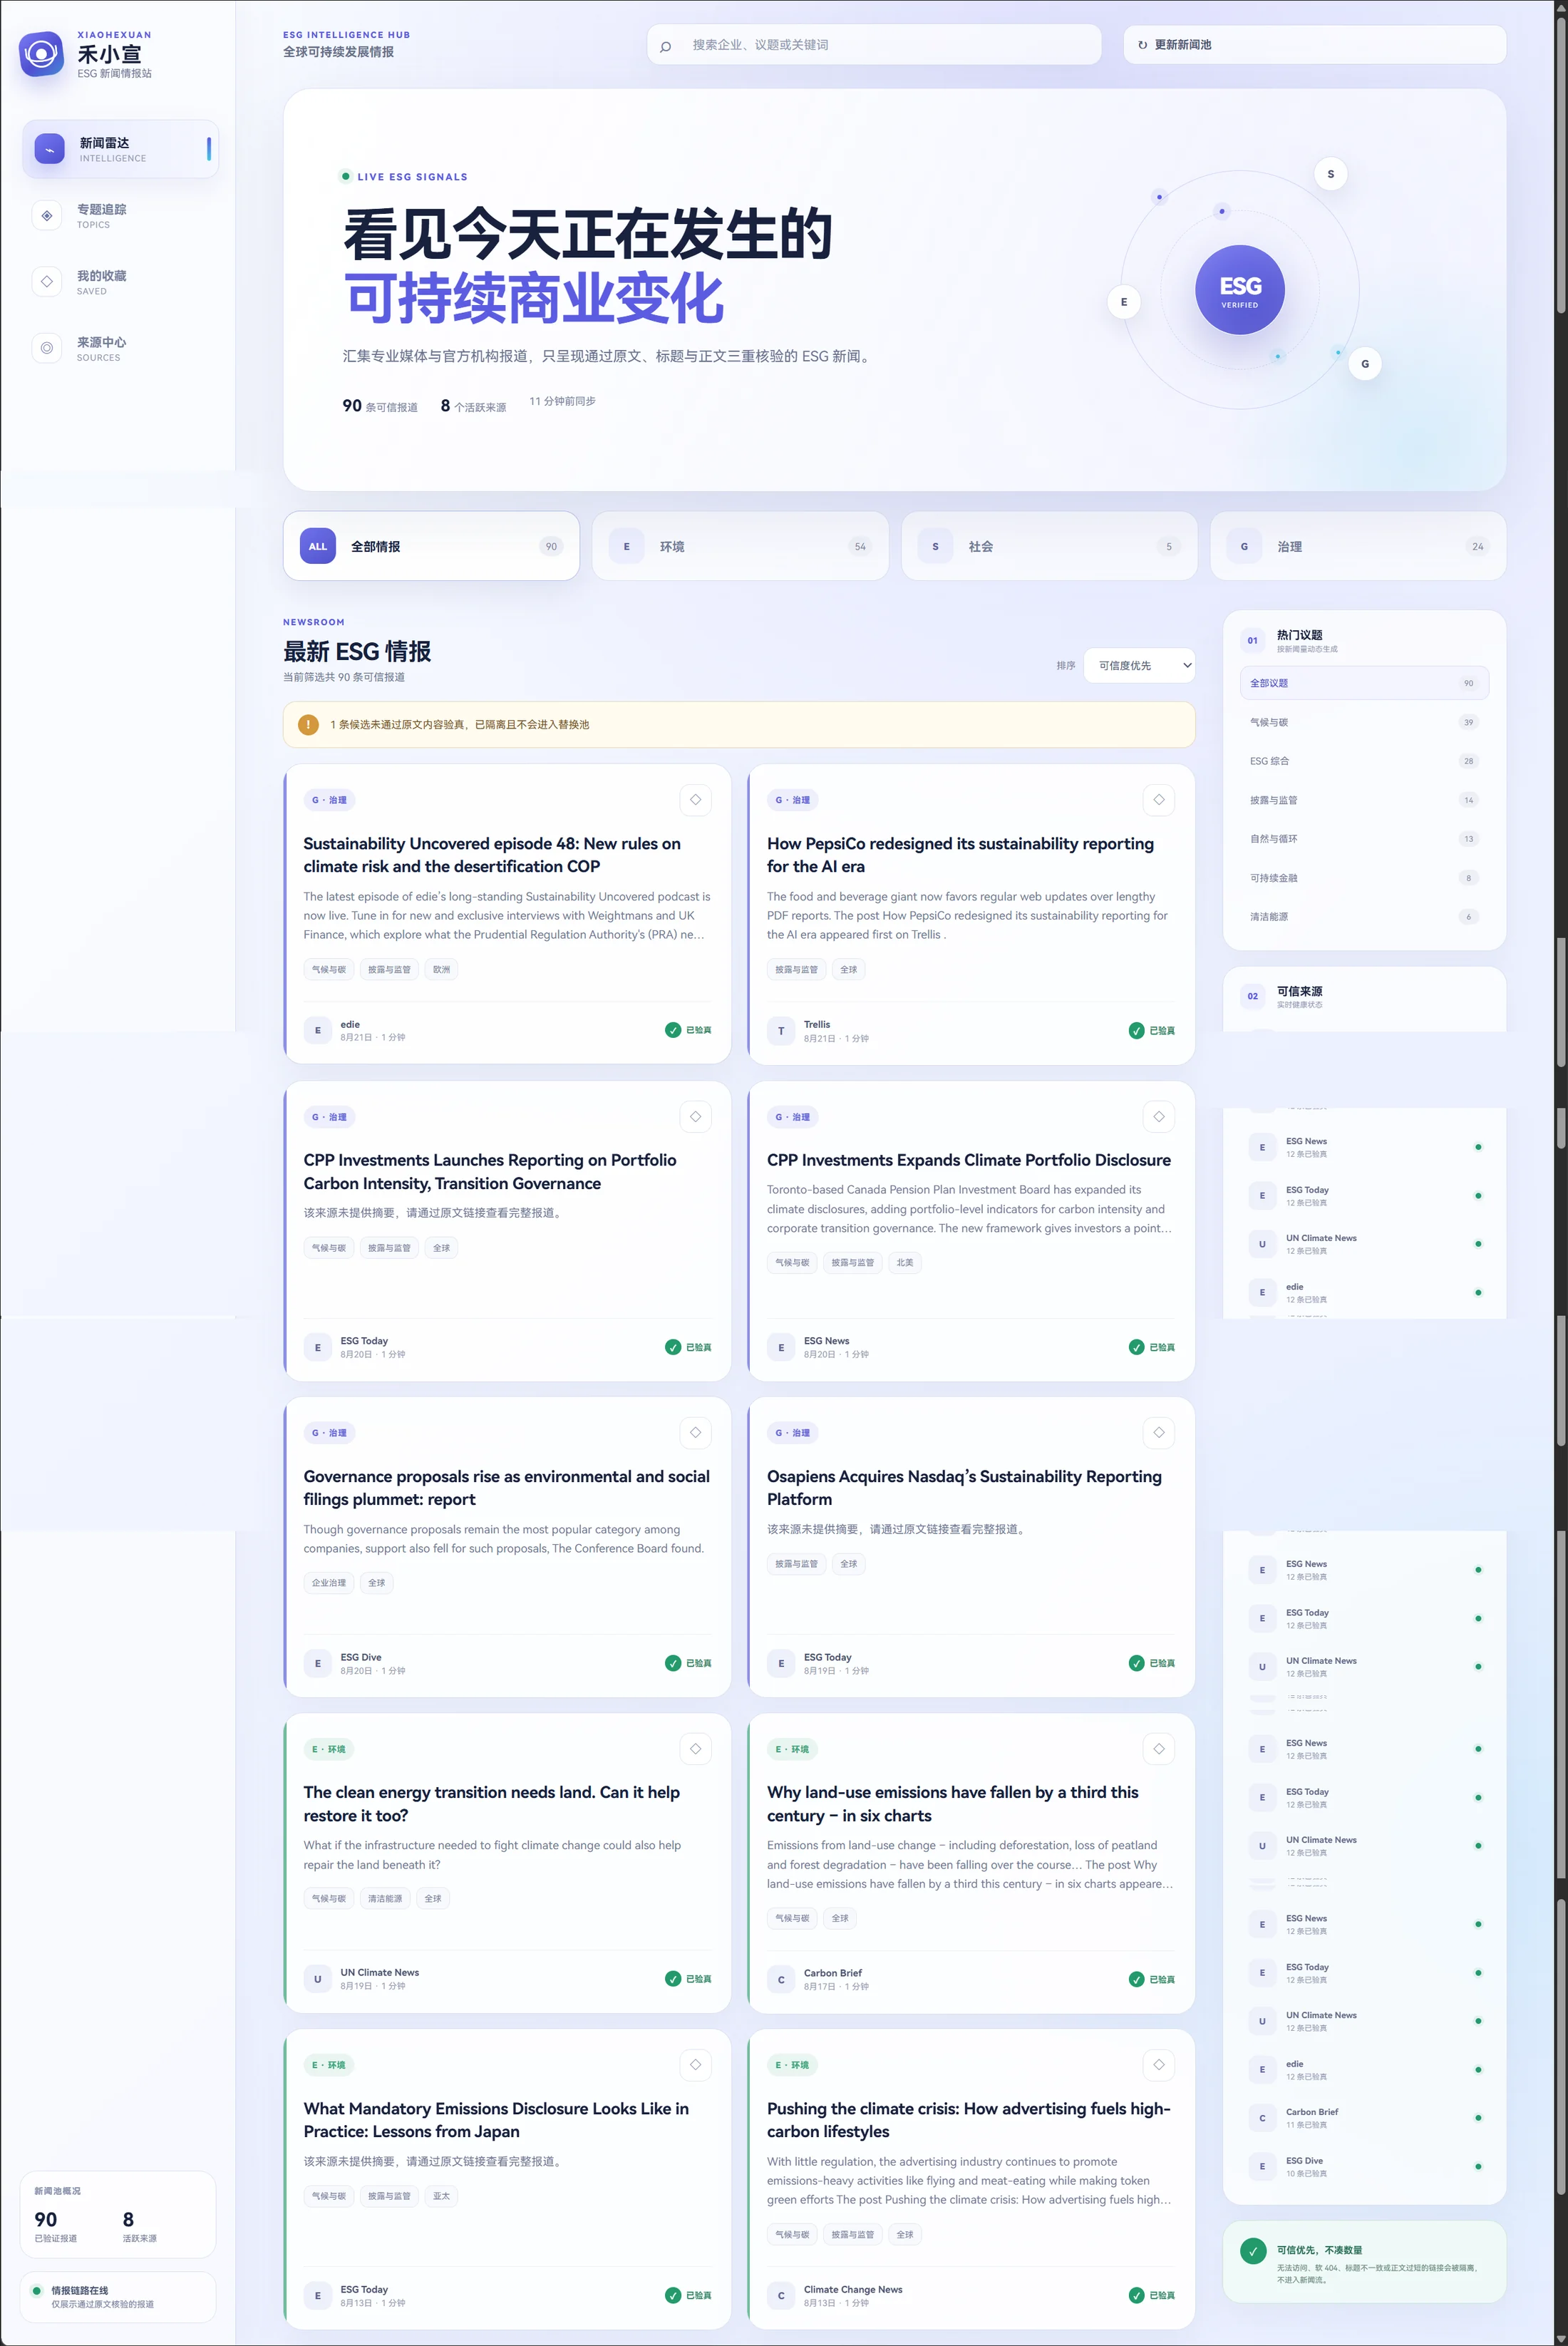Click the 禾小宣 logo icon
Image resolution: width=1568 pixels, height=2346 pixels.
coord(41,54)
